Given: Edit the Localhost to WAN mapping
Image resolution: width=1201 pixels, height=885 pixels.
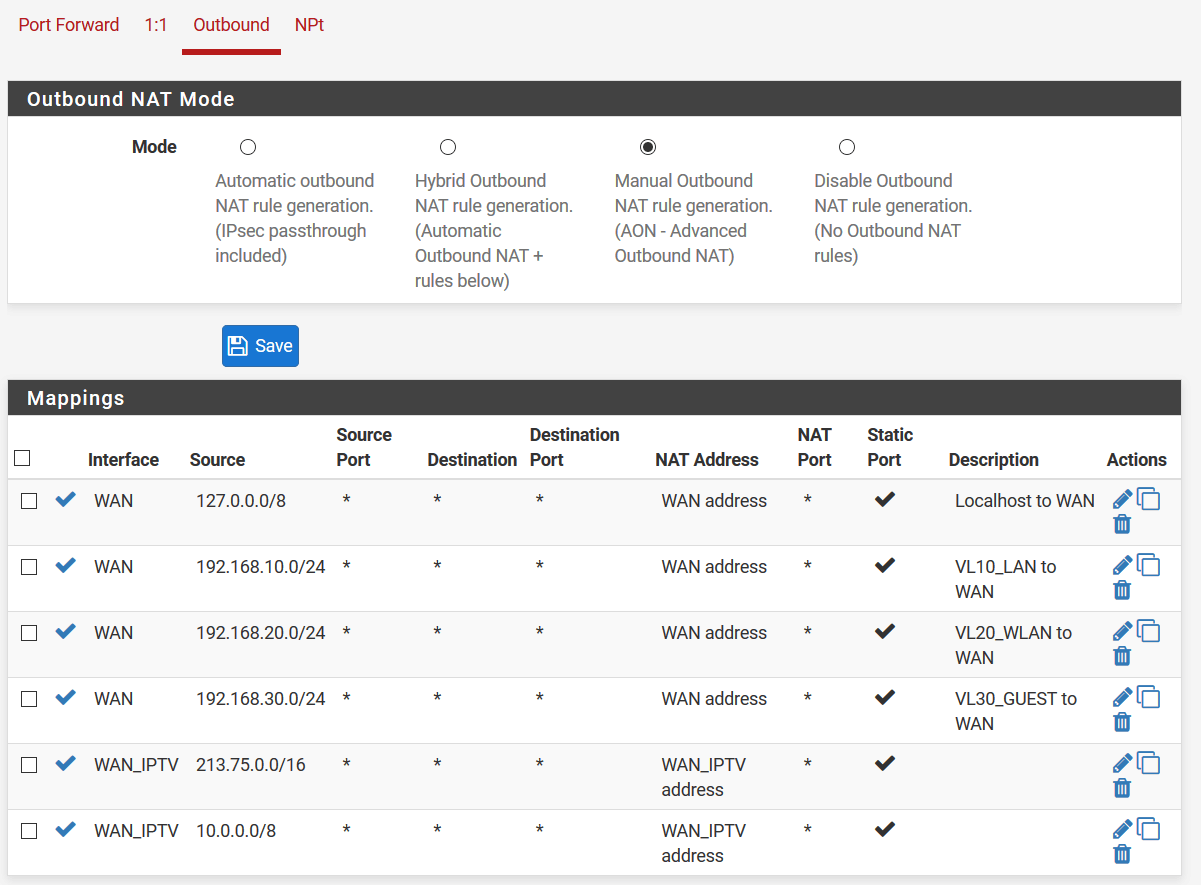Looking at the screenshot, I should point(1122,499).
